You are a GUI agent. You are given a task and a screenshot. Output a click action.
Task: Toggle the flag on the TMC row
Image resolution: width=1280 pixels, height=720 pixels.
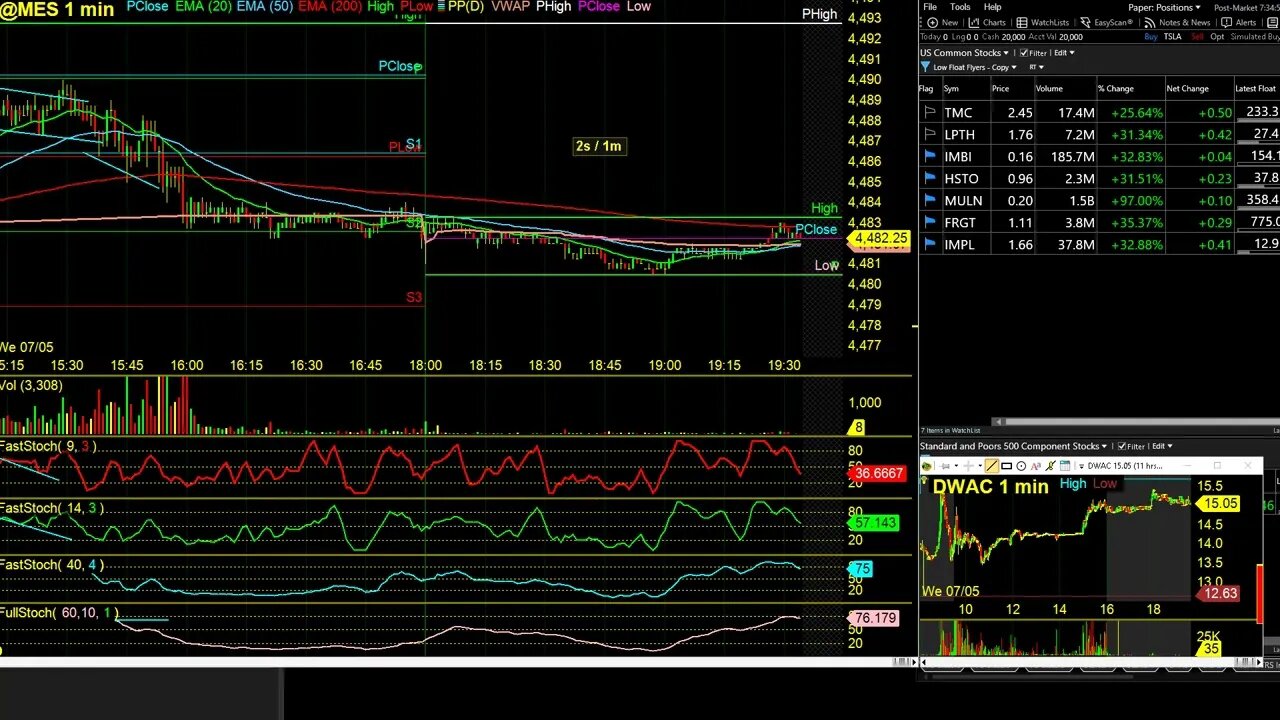(x=930, y=113)
